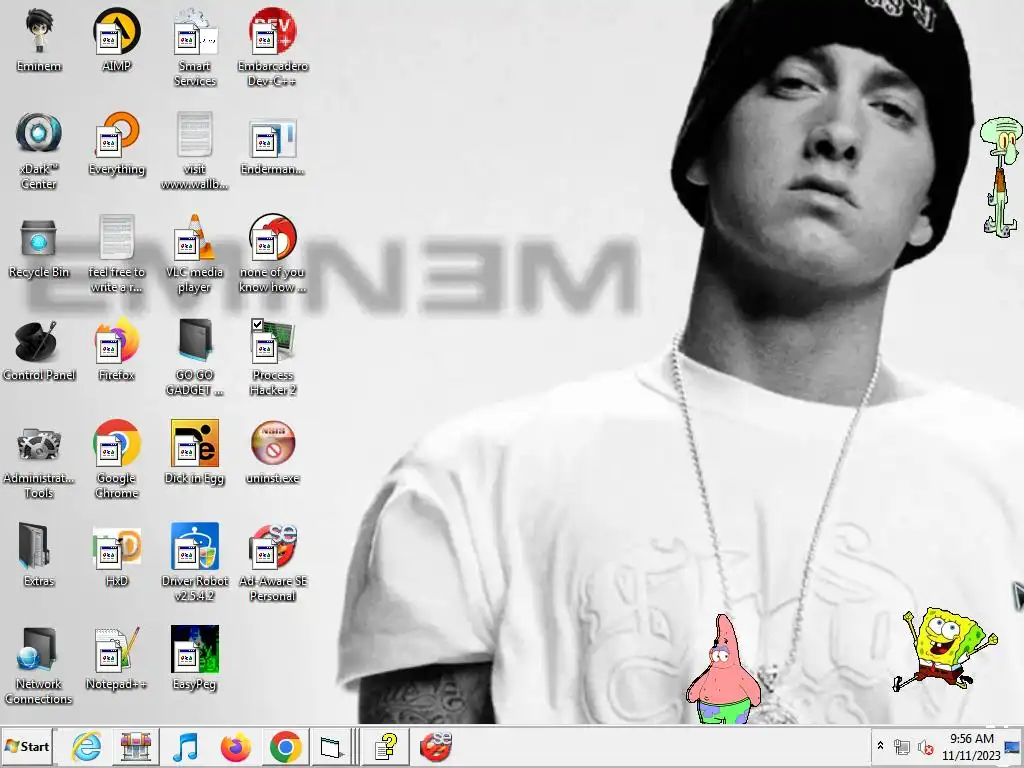Click the Start button
1024x768 pixels.
tap(27, 746)
